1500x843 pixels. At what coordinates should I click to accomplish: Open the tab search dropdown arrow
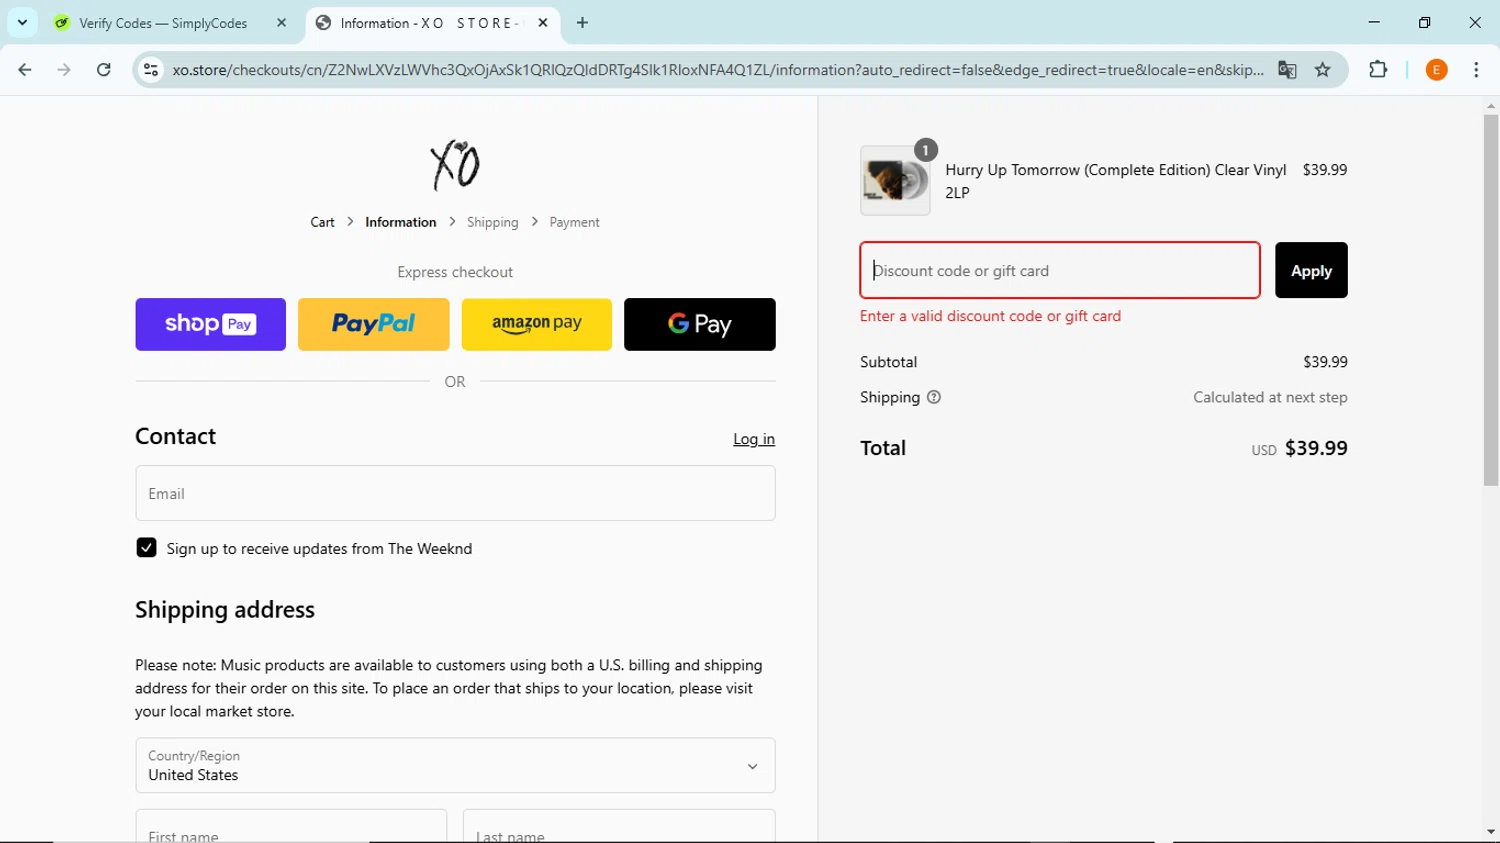pos(22,22)
